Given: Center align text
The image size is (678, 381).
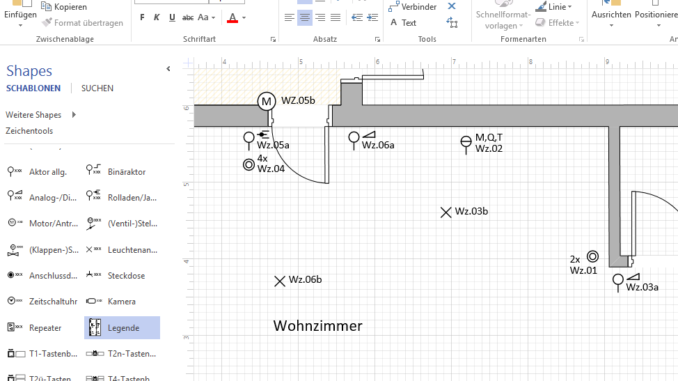Looking at the screenshot, I should [x=305, y=18].
